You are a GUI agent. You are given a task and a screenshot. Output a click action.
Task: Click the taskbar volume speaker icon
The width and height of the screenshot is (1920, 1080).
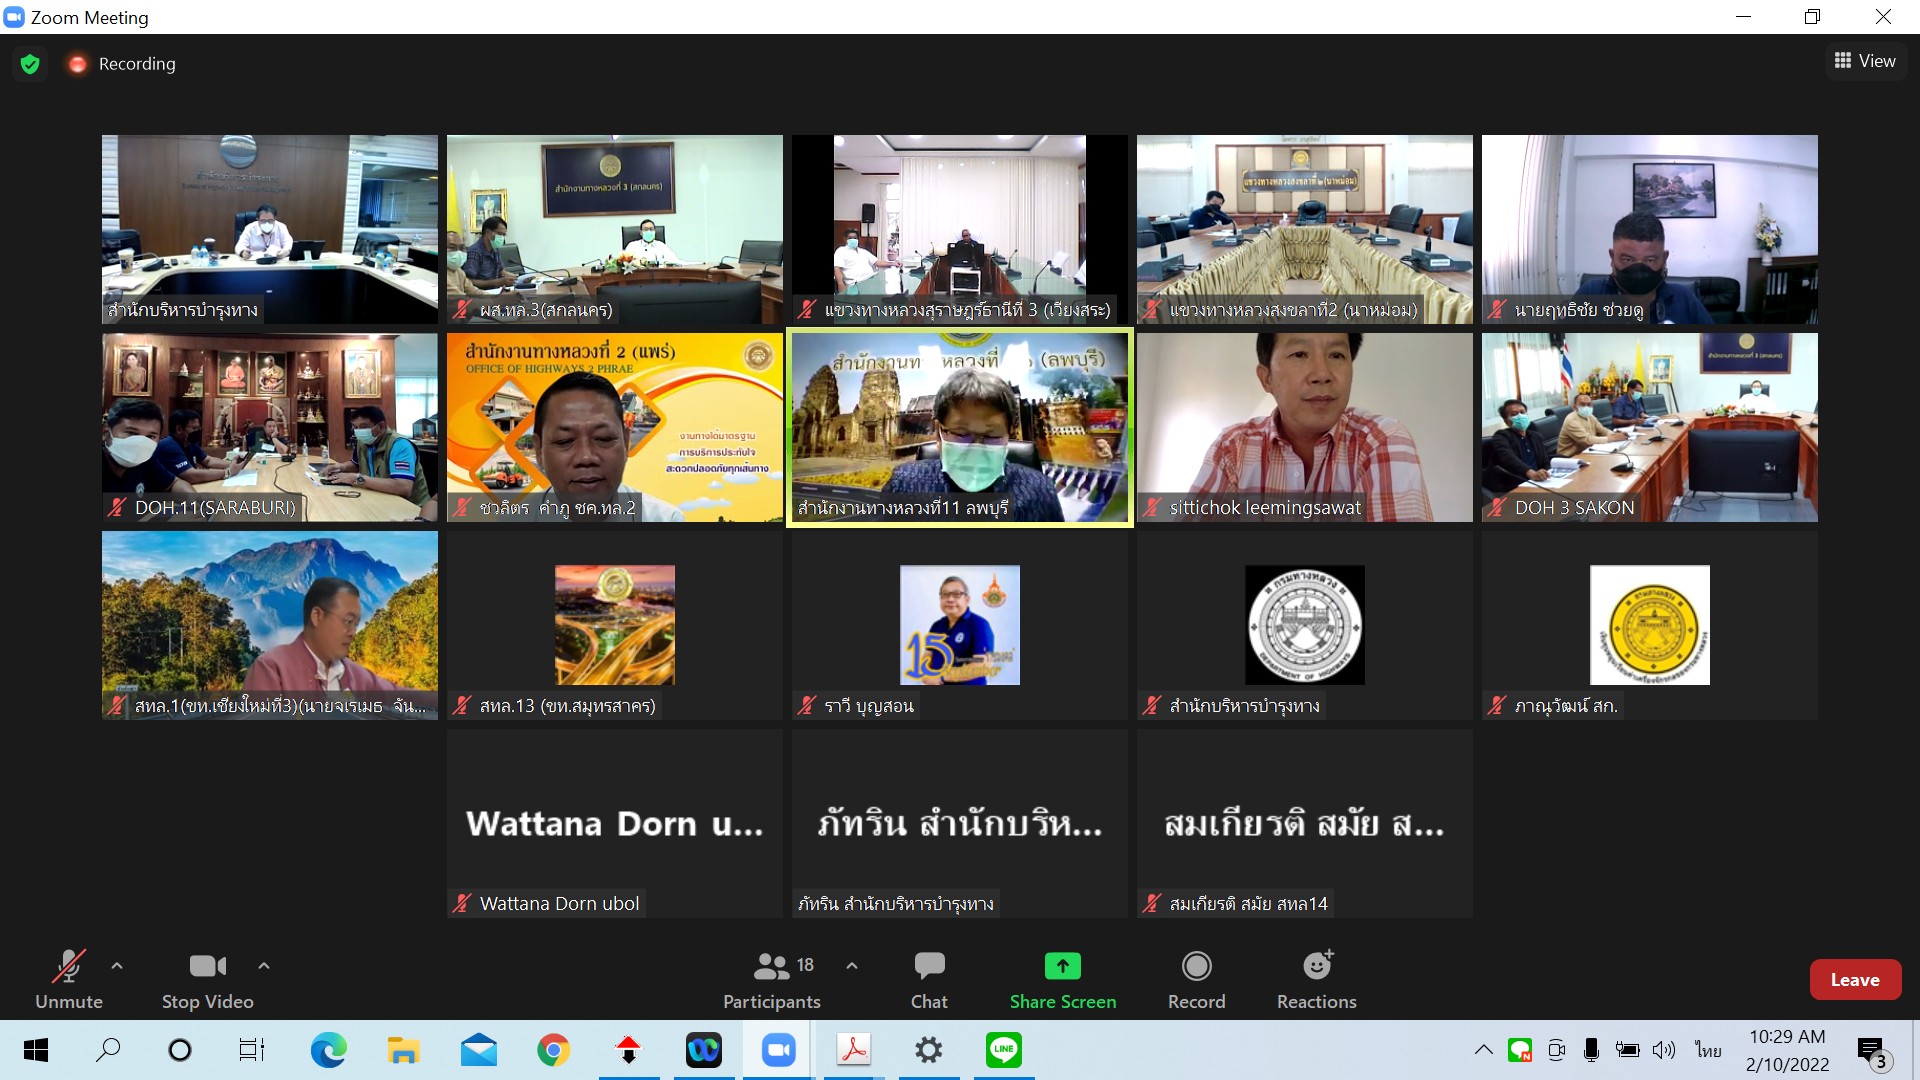(1663, 1050)
